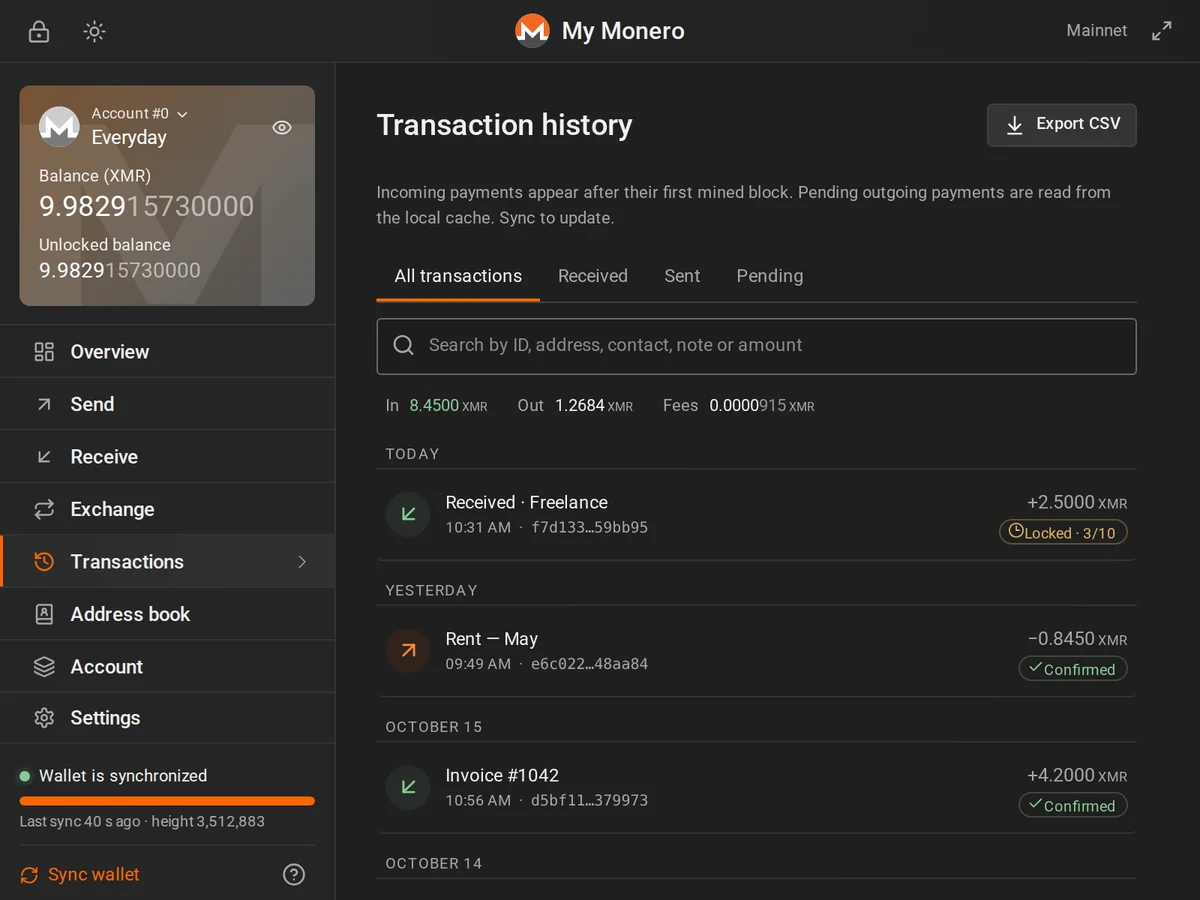The height and width of the screenshot is (900, 1200).
Task: Open the Rent — May transaction
Action: [x=757, y=651]
